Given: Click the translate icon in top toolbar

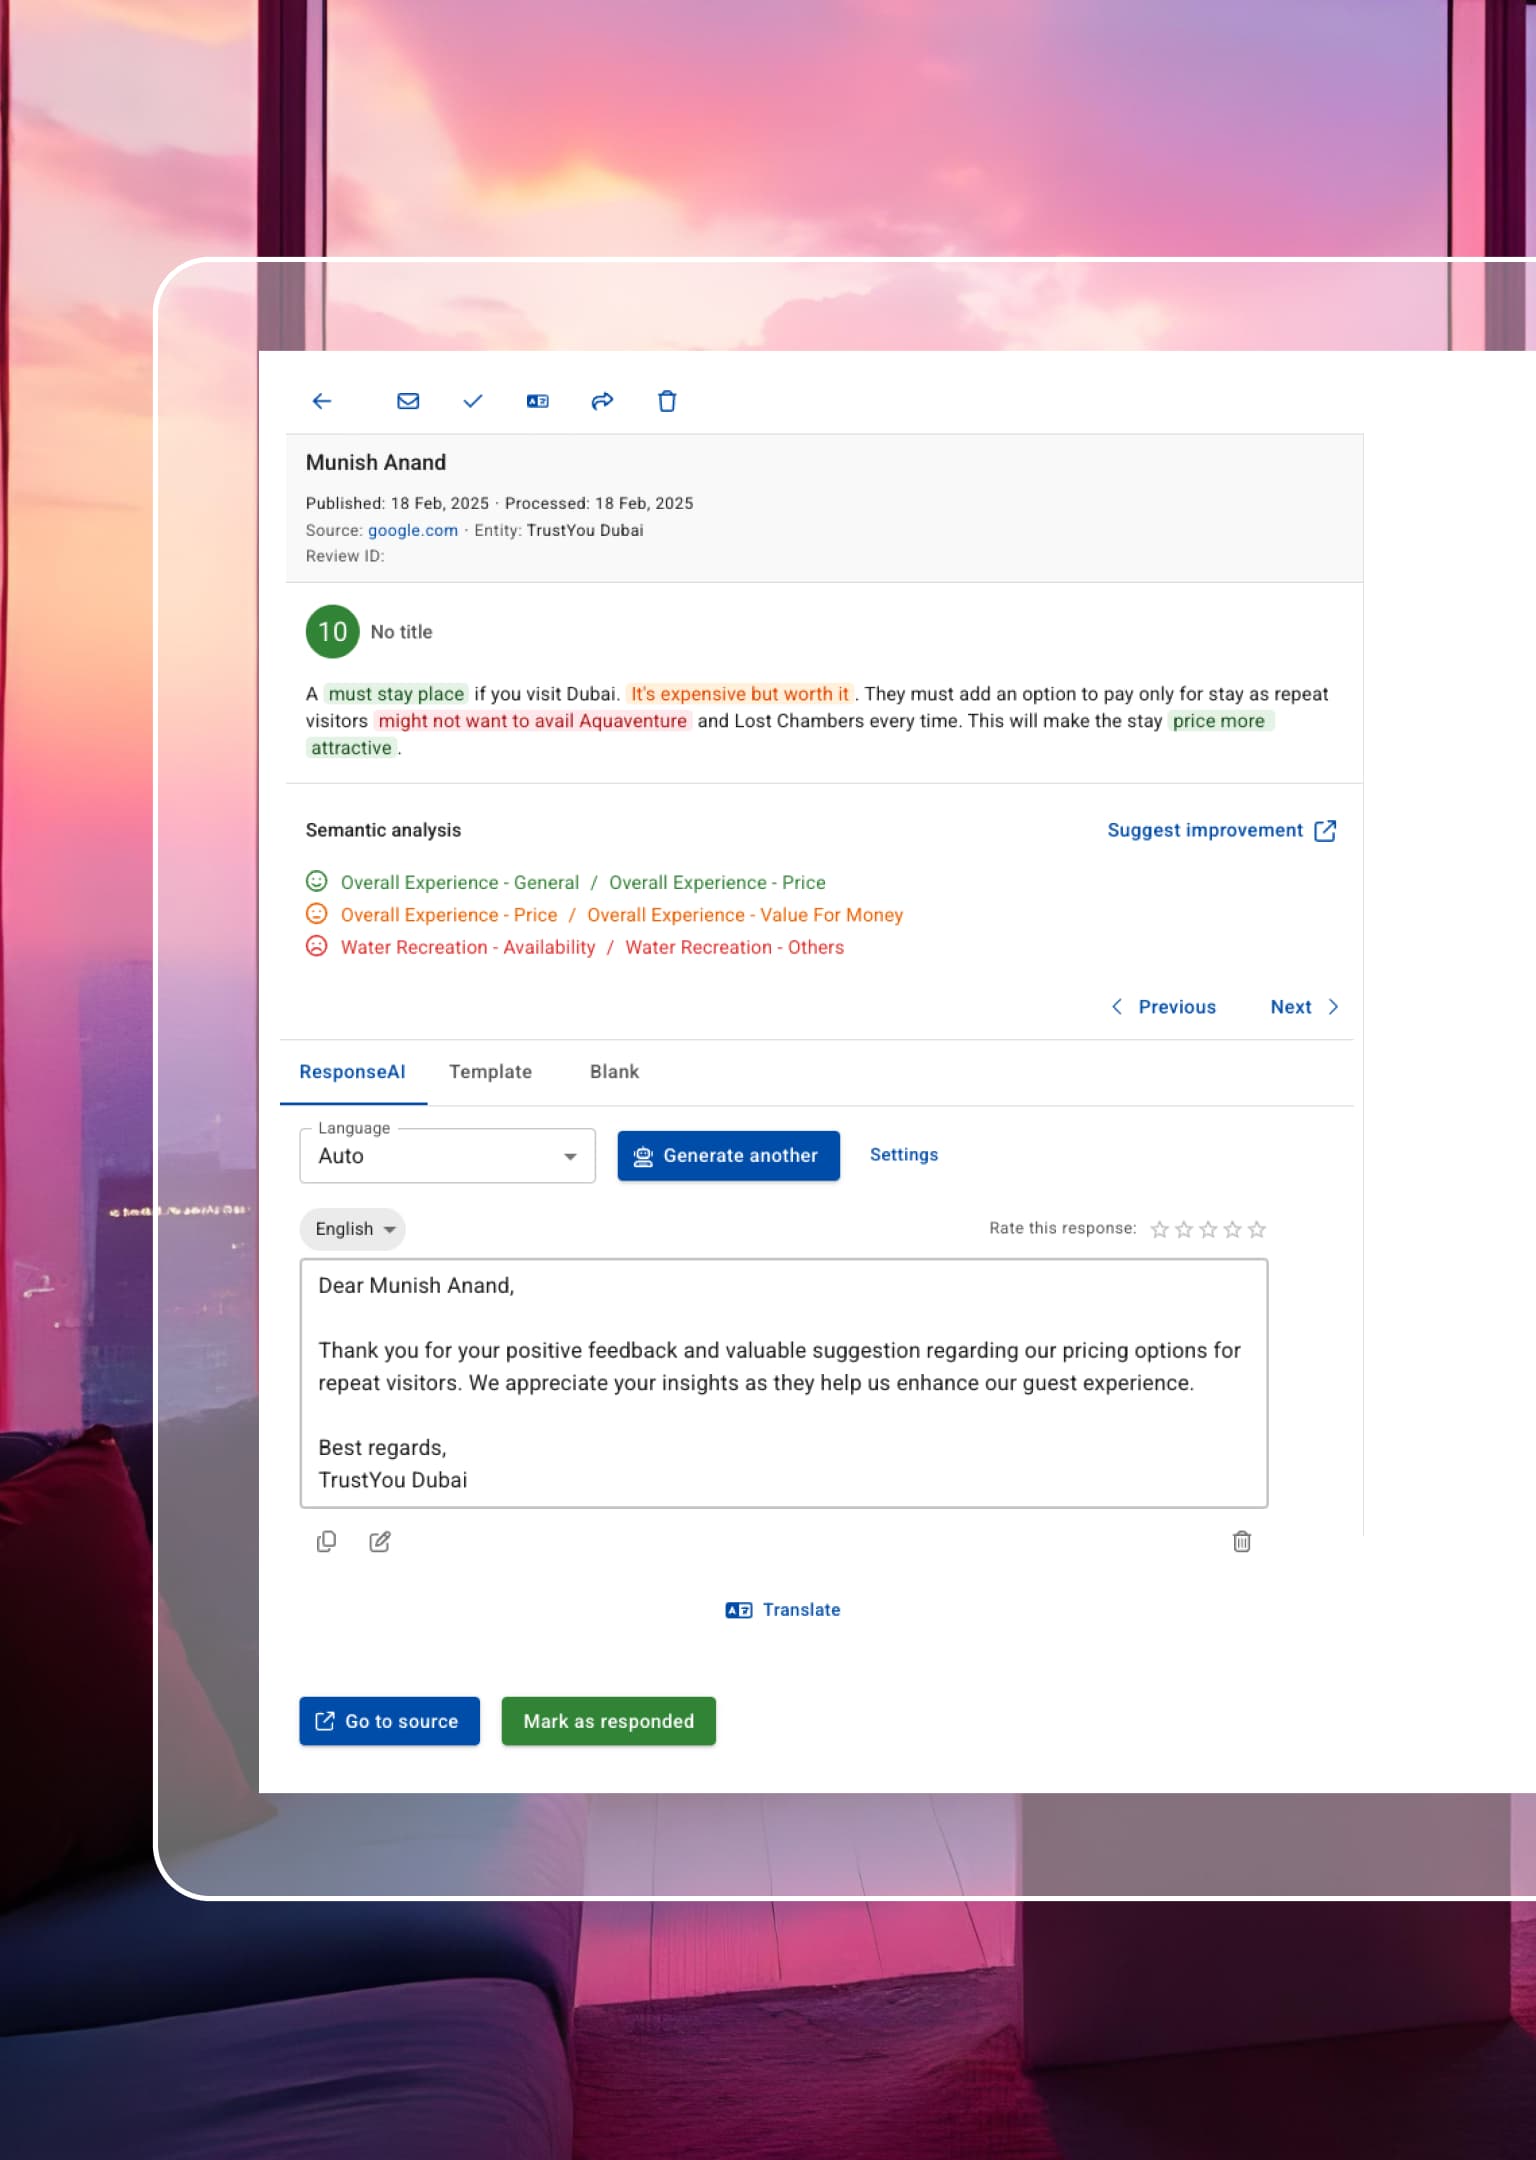Looking at the screenshot, I should (538, 401).
